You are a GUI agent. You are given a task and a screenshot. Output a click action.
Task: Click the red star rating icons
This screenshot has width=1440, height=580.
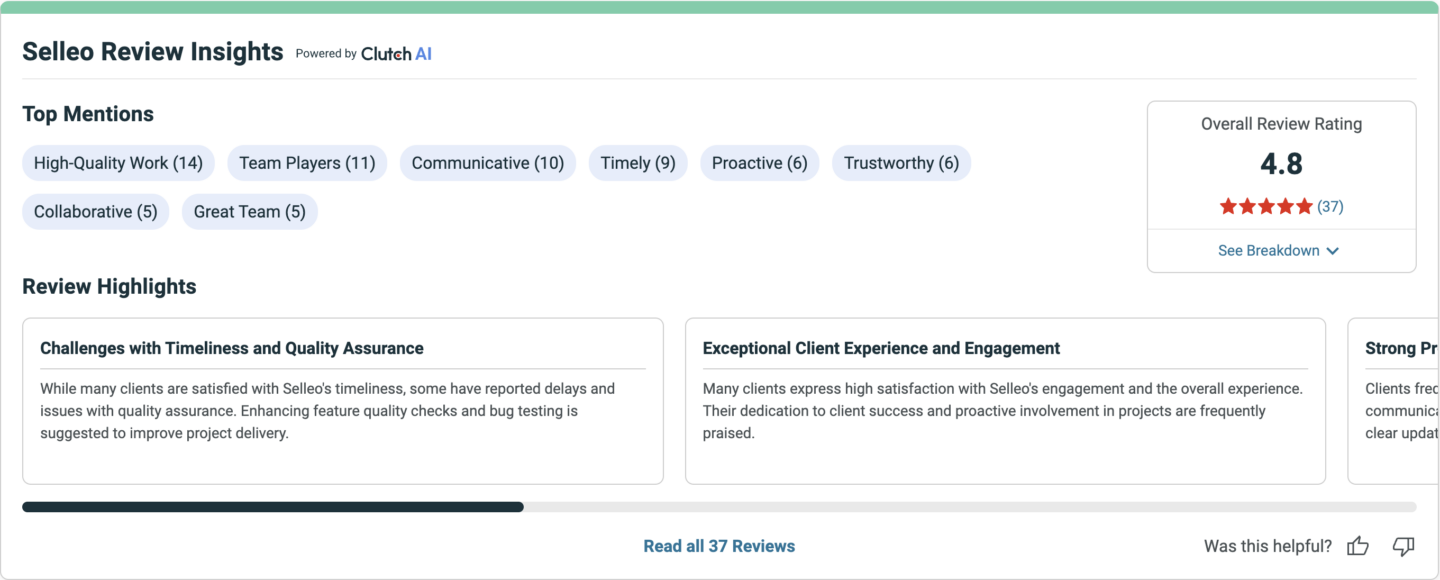point(1266,207)
